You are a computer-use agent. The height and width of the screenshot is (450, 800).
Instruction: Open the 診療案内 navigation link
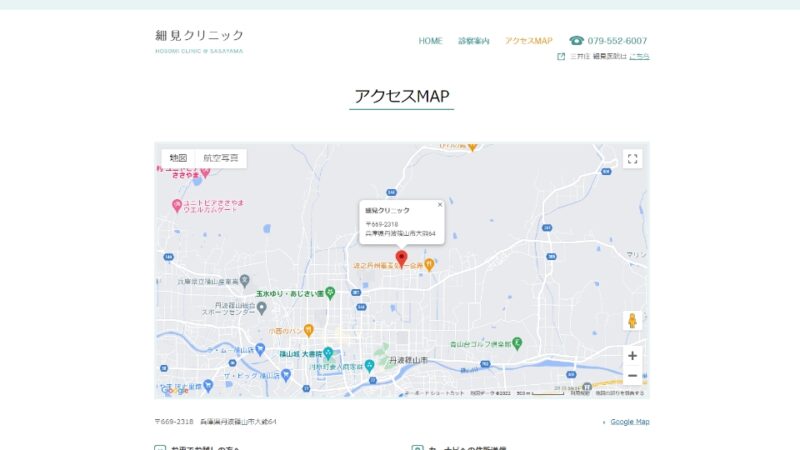point(473,41)
